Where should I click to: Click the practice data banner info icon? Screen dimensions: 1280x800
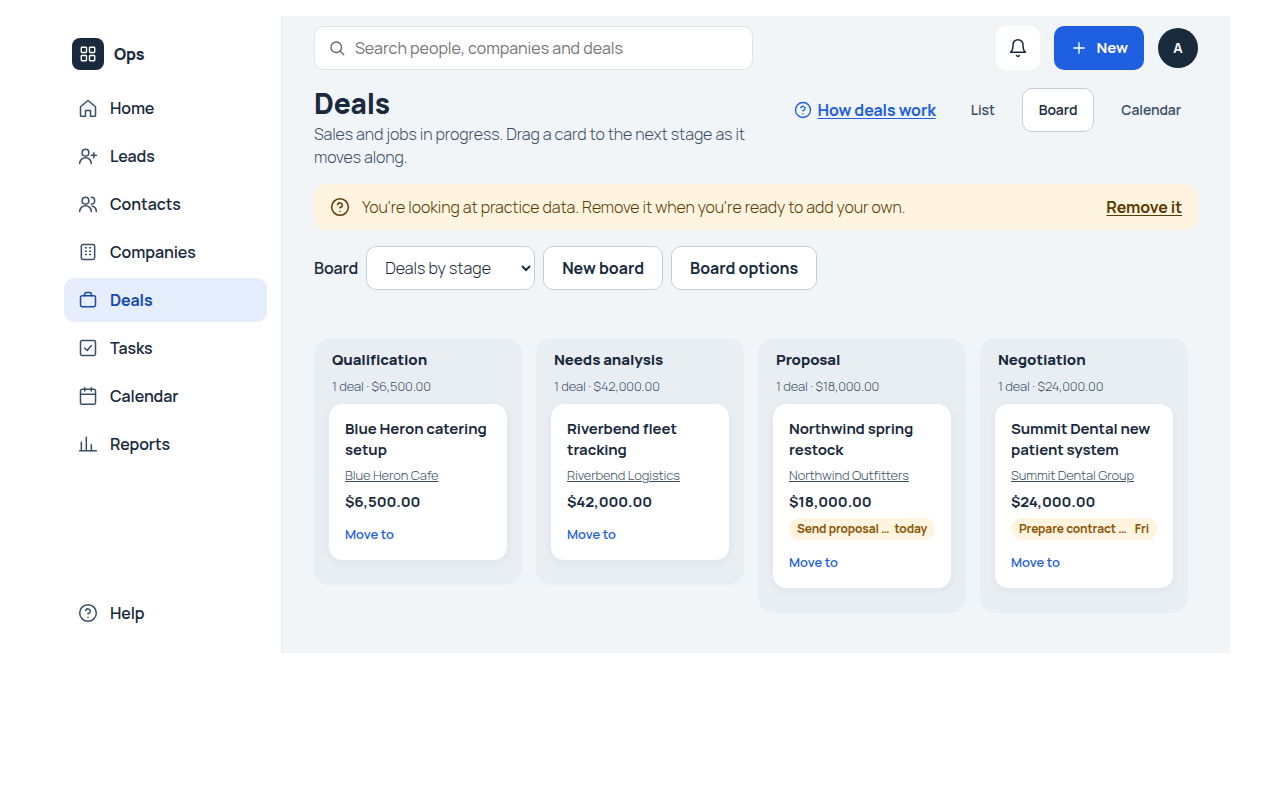pos(340,207)
